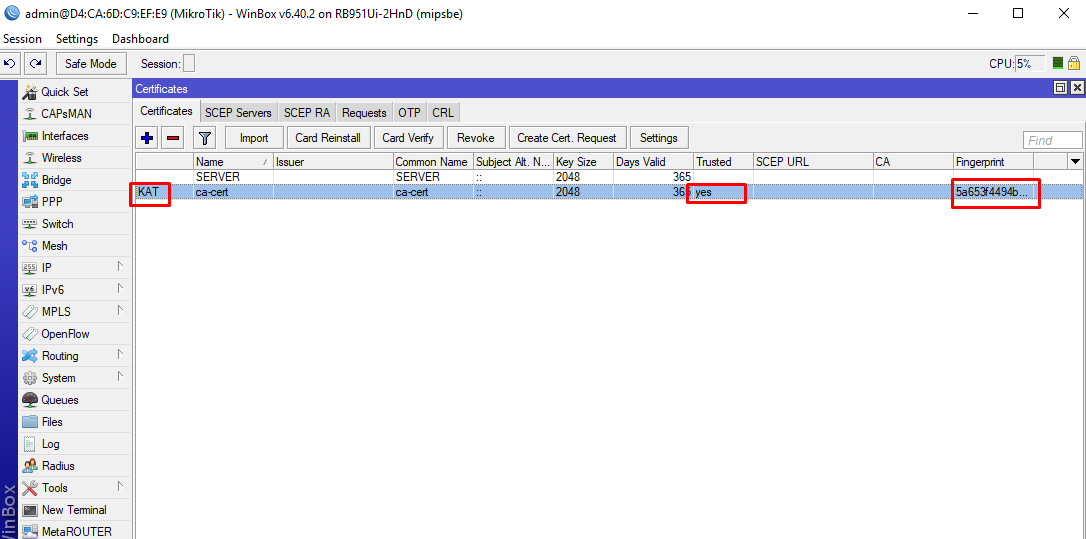The width and height of the screenshot is (1086, 539).
Task: Click the IPv6 menu icon
Action: [x=30, y=290]
